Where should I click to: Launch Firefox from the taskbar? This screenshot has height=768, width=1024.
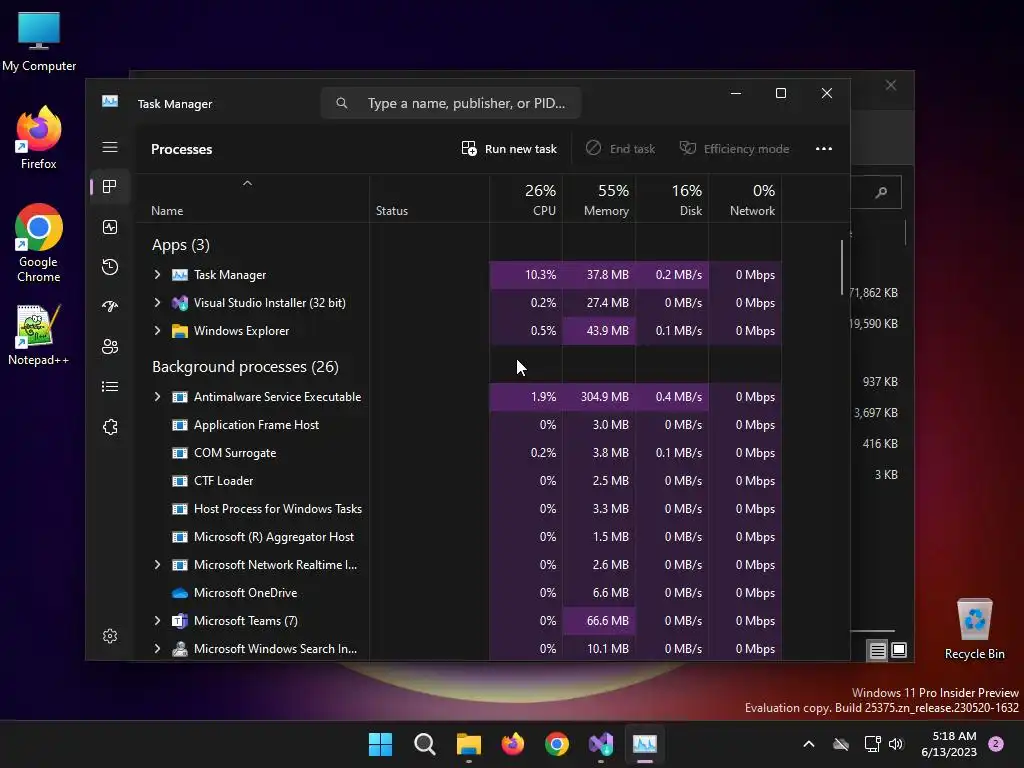tap(513, 744)
